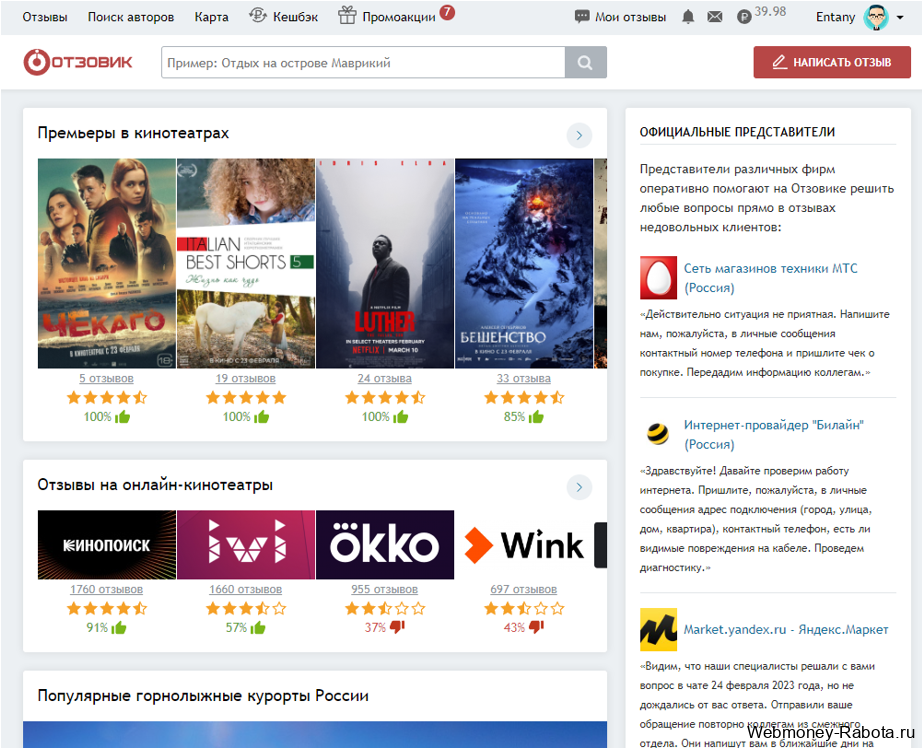
Task: Click the Написать отзыв button
Action: 832,62
